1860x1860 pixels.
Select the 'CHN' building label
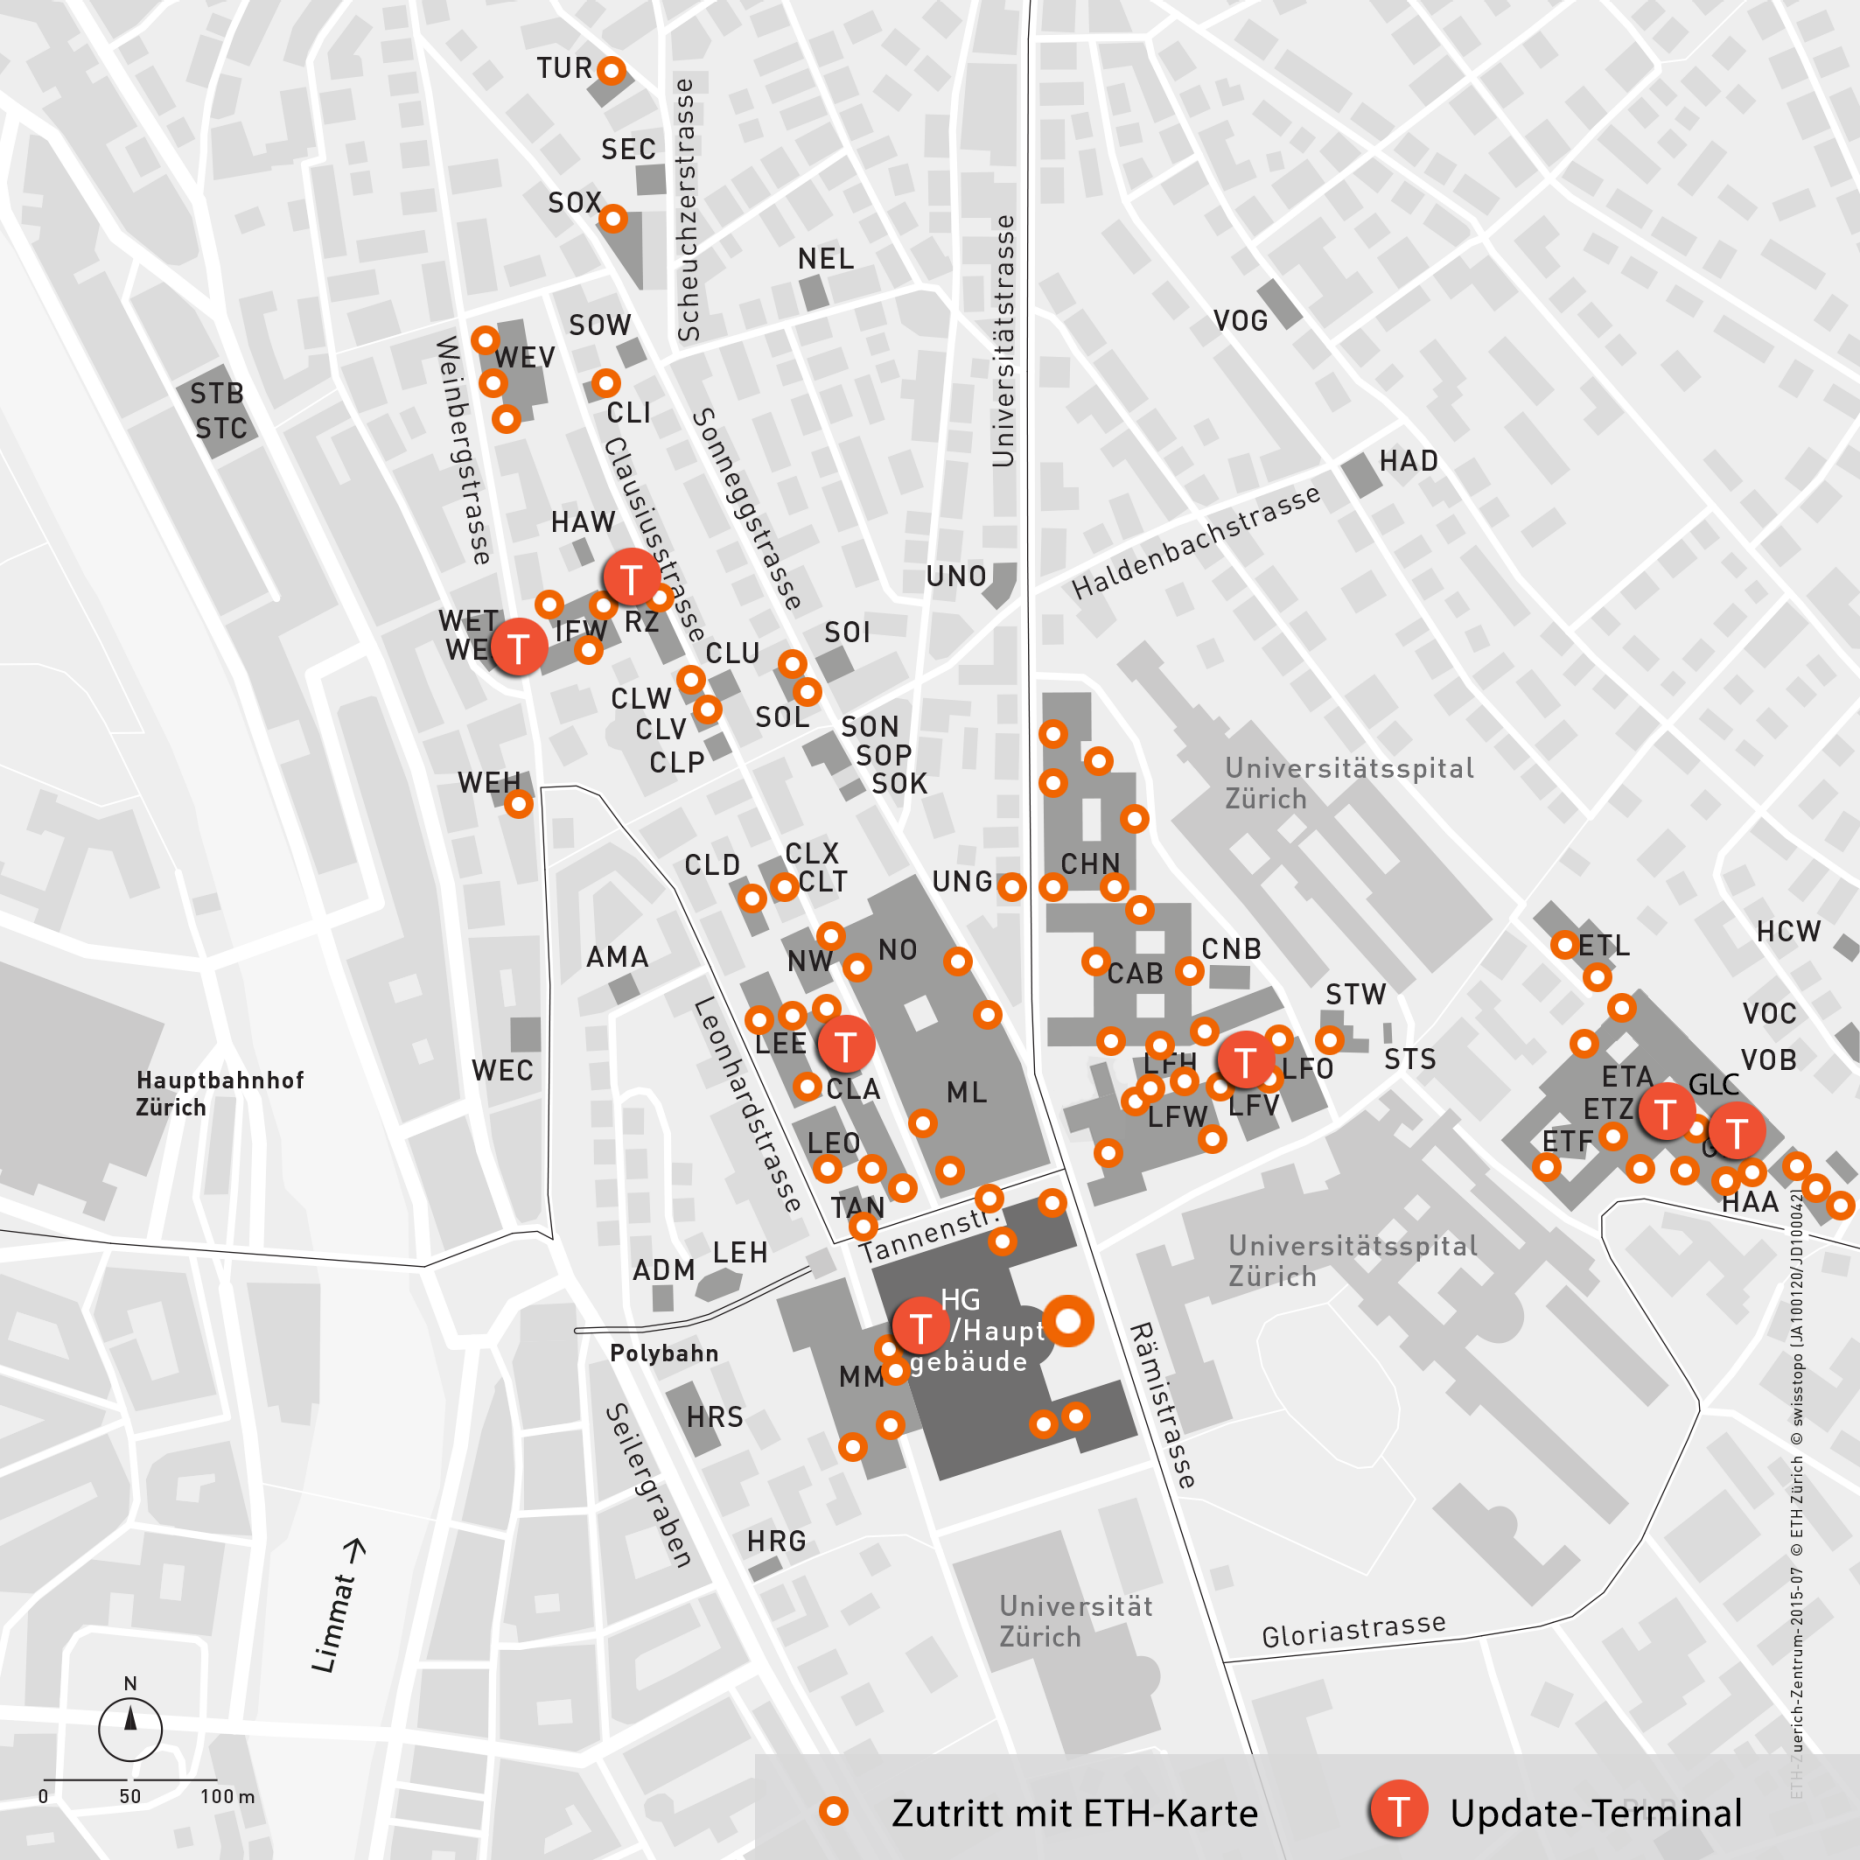1090,863
